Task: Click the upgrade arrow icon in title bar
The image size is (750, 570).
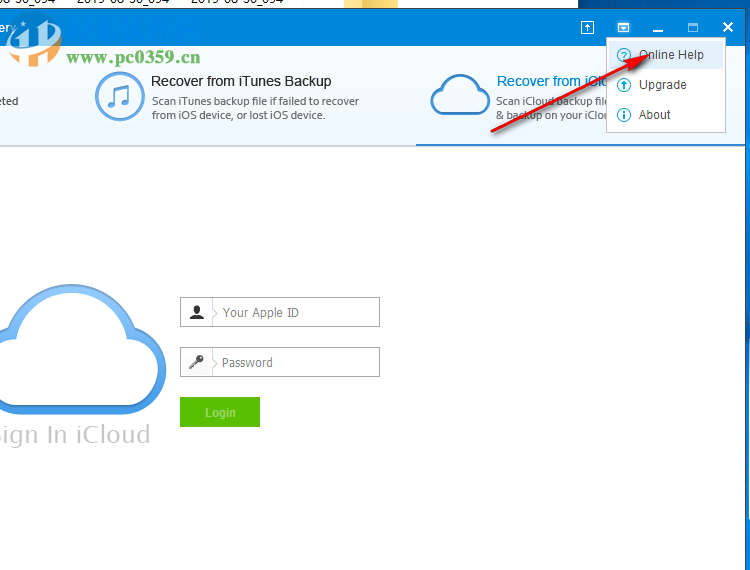Action: point(587,28)
